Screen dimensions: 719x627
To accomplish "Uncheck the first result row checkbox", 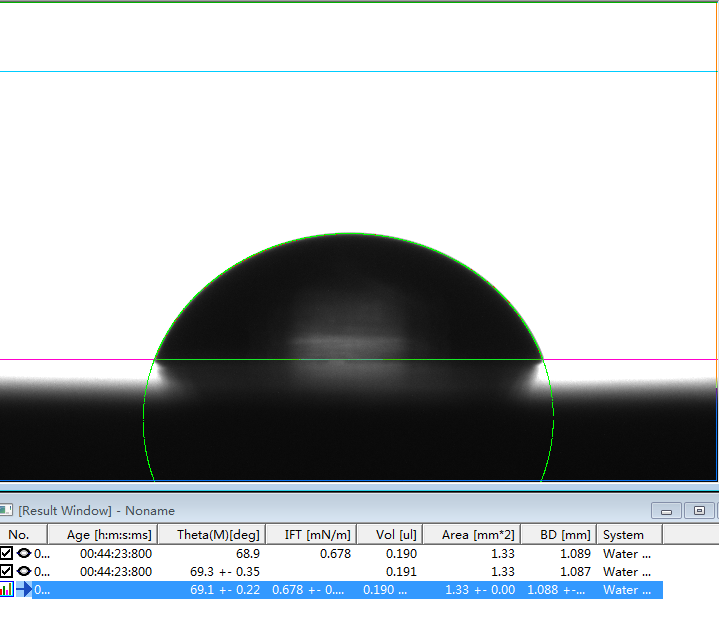I will pos(7,553).
